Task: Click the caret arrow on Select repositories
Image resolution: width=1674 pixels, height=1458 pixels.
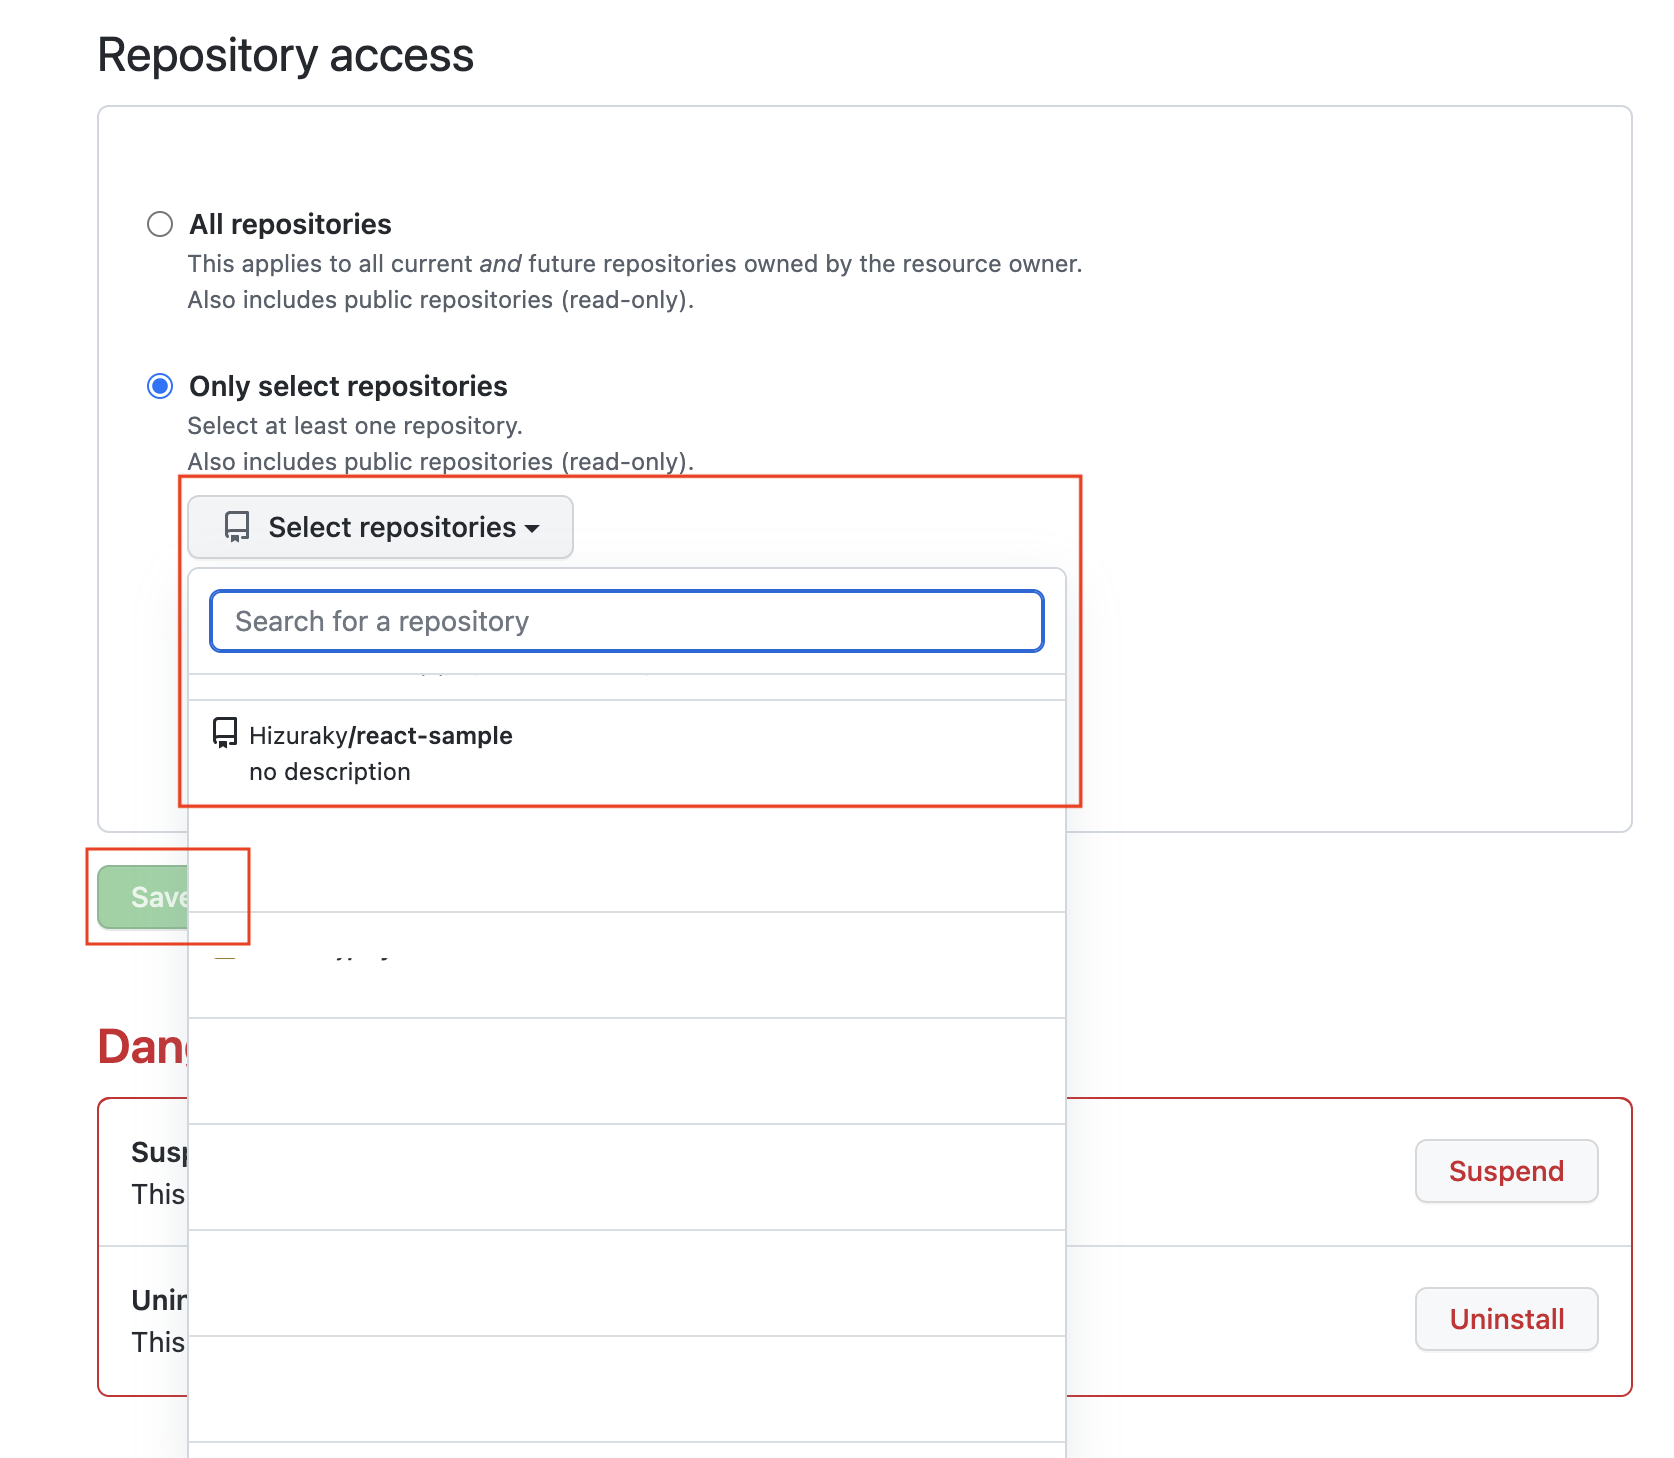Action: (532, 528)
